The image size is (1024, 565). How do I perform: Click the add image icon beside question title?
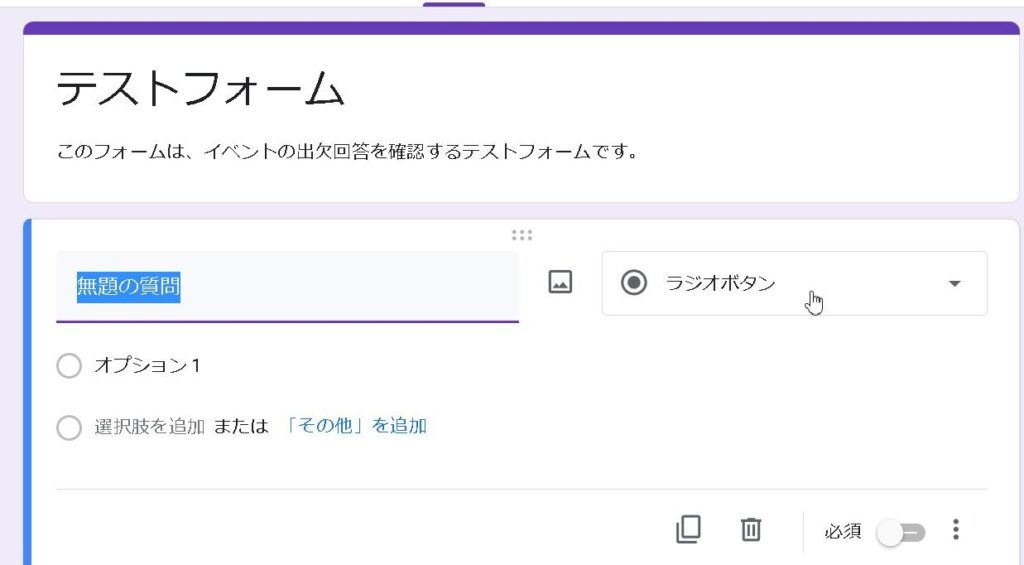point(560,283)
